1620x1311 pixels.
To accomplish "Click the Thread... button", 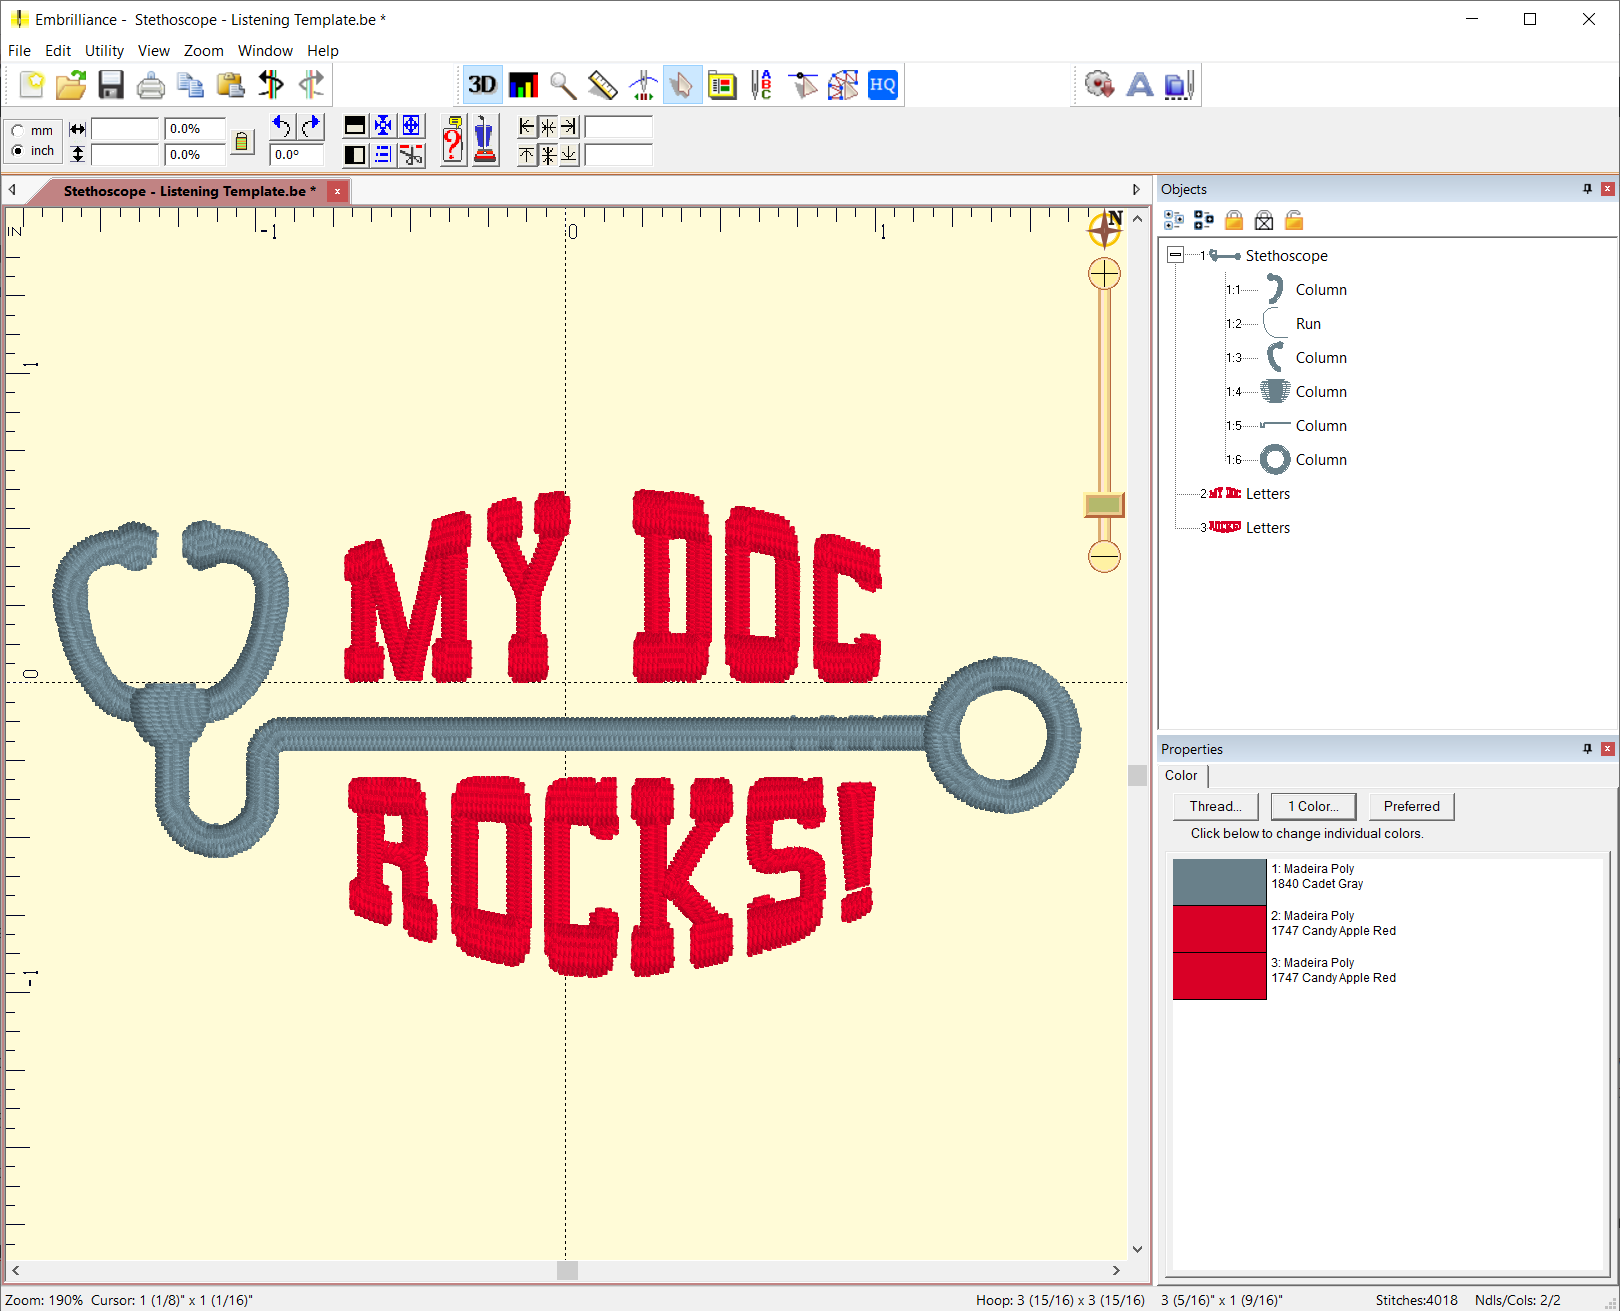I will 1215,806.
